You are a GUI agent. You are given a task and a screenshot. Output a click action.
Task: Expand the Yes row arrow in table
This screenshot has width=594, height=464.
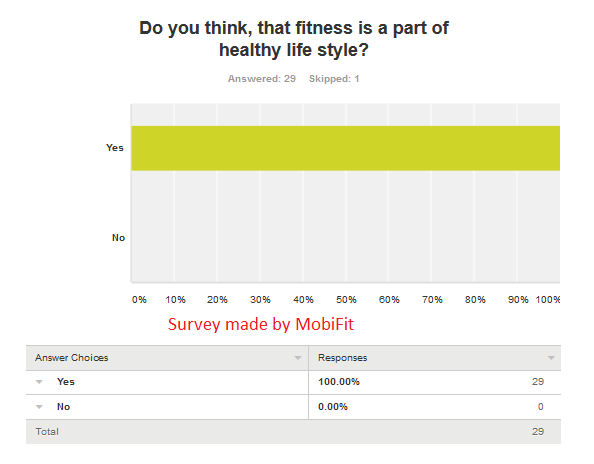(39, 382)
